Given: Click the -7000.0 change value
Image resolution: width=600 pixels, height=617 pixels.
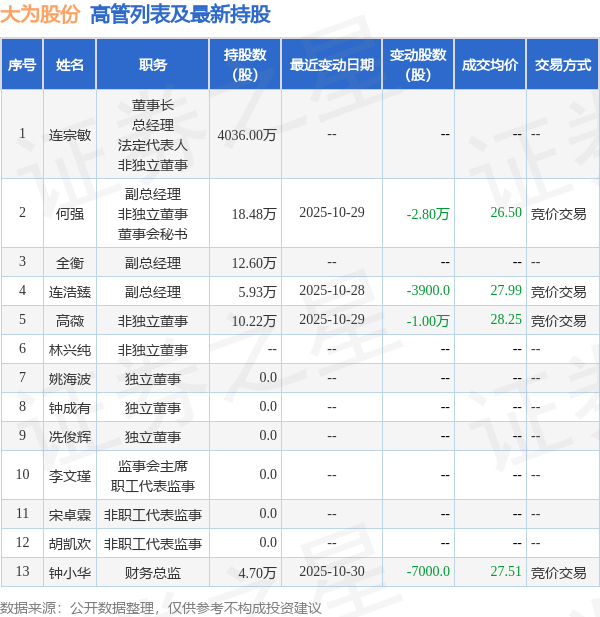Looking at the screenshot, I should pos(428,571).
